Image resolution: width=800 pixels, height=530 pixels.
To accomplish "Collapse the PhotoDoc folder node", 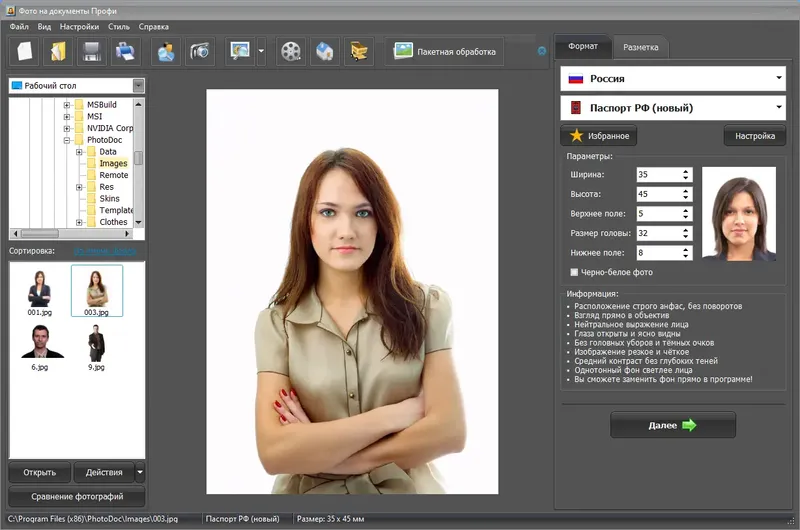I will [x=67, y=140].
